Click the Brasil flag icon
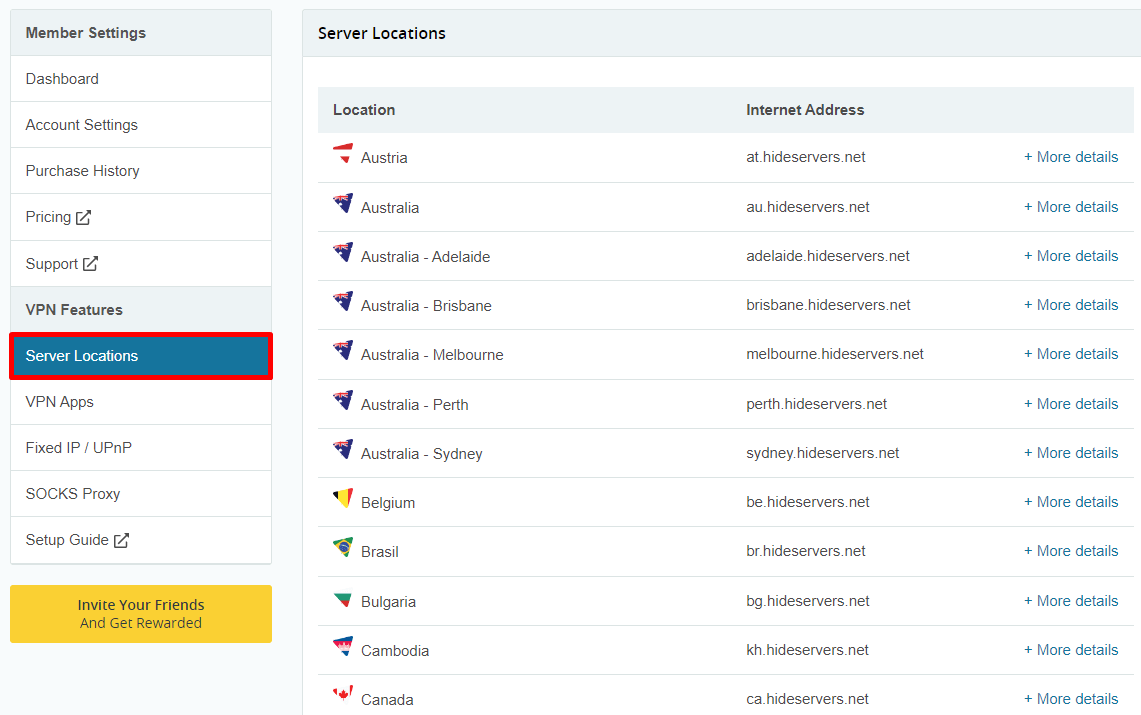Screen dimensions: 1141x715 pos(343,547)
